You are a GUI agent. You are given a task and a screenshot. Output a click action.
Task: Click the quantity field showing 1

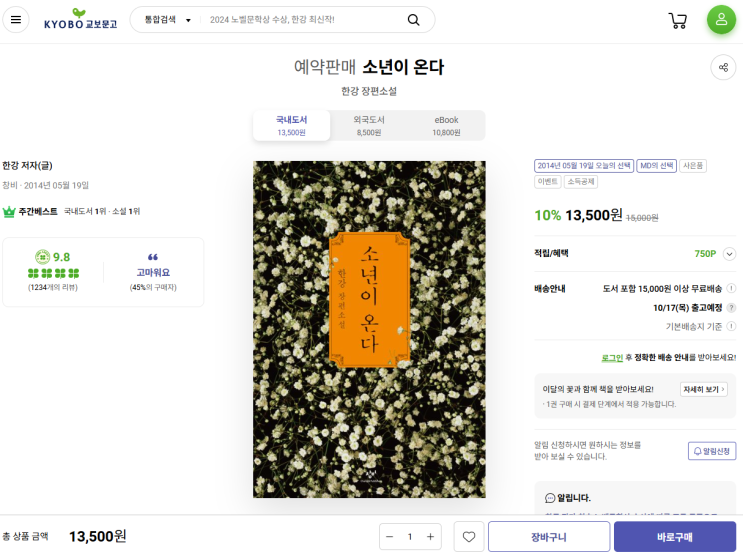pyautogui.click(x=410, y=537)
